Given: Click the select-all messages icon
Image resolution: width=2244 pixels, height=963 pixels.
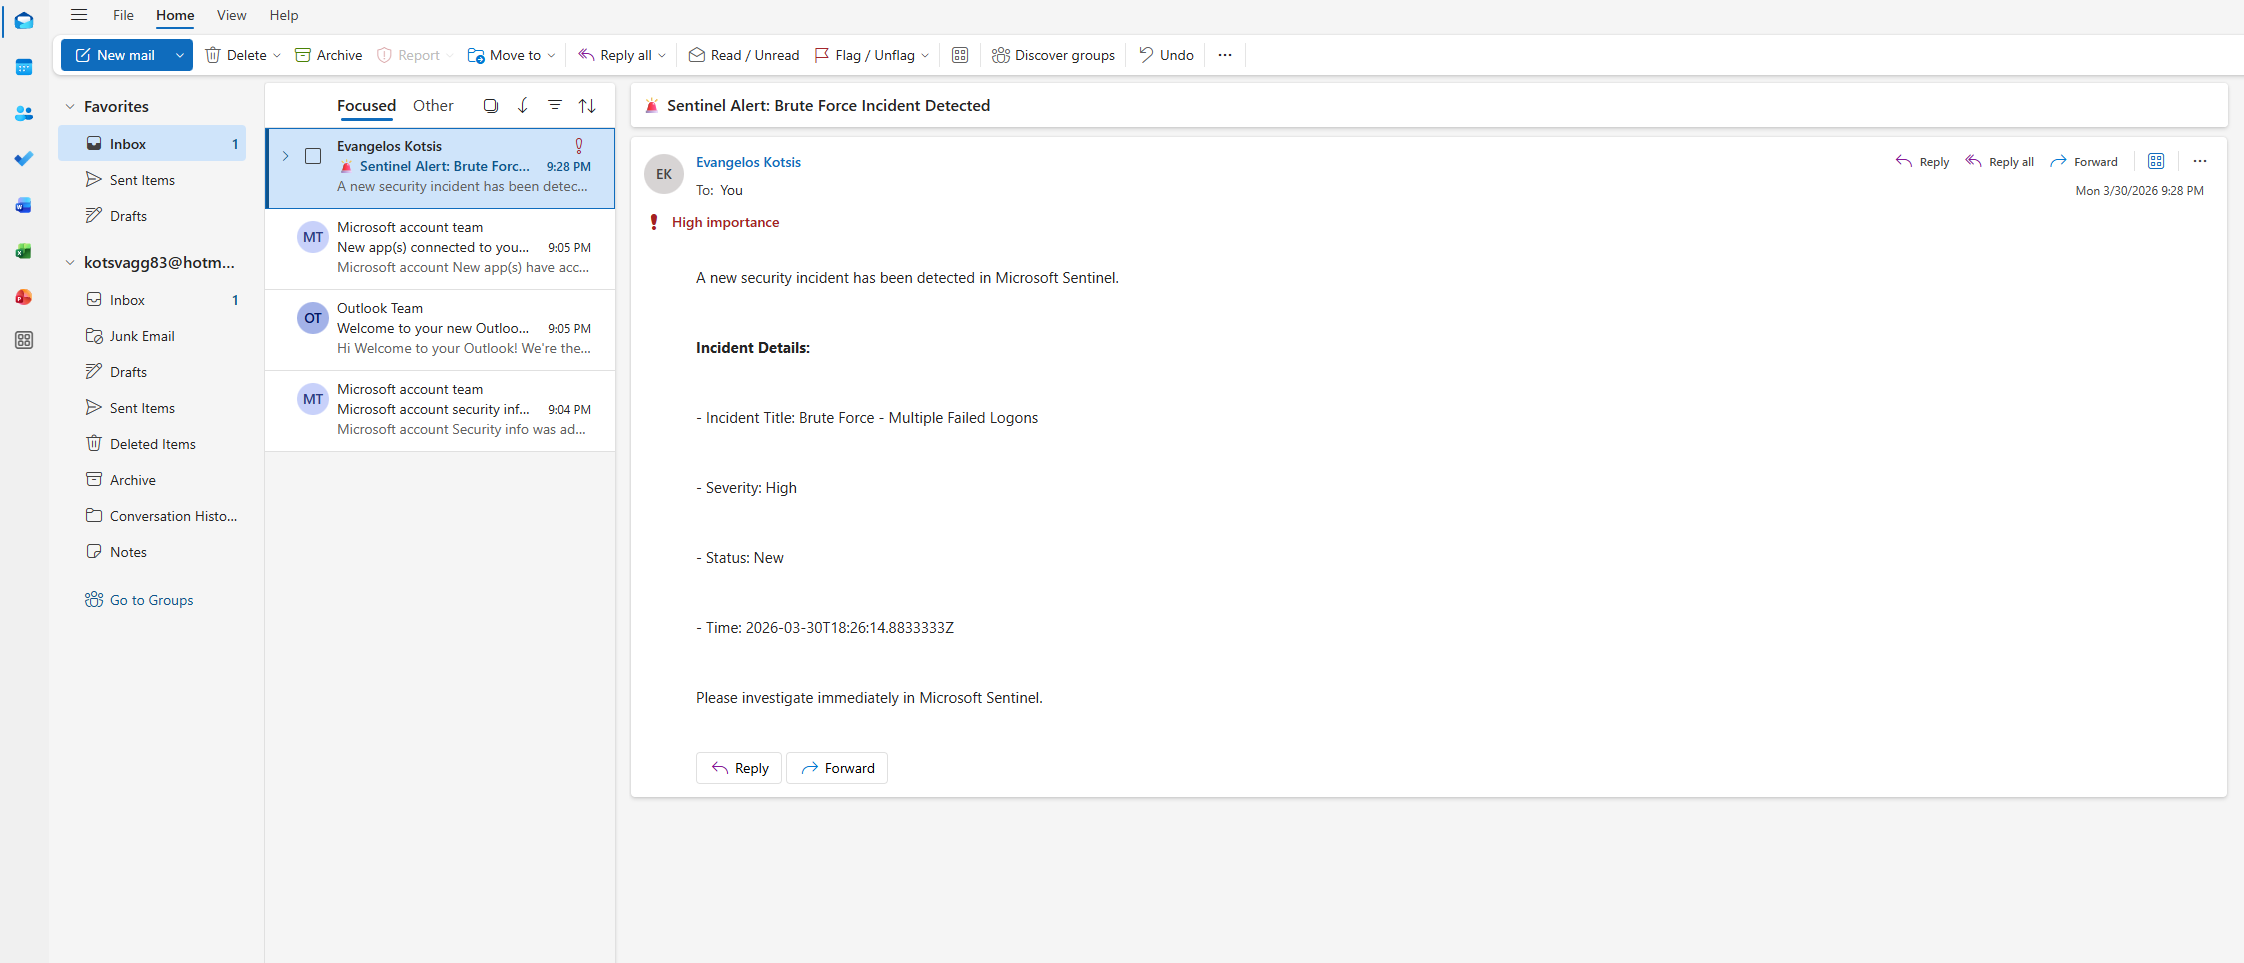Looking at the screenshot, I should 491,106.
